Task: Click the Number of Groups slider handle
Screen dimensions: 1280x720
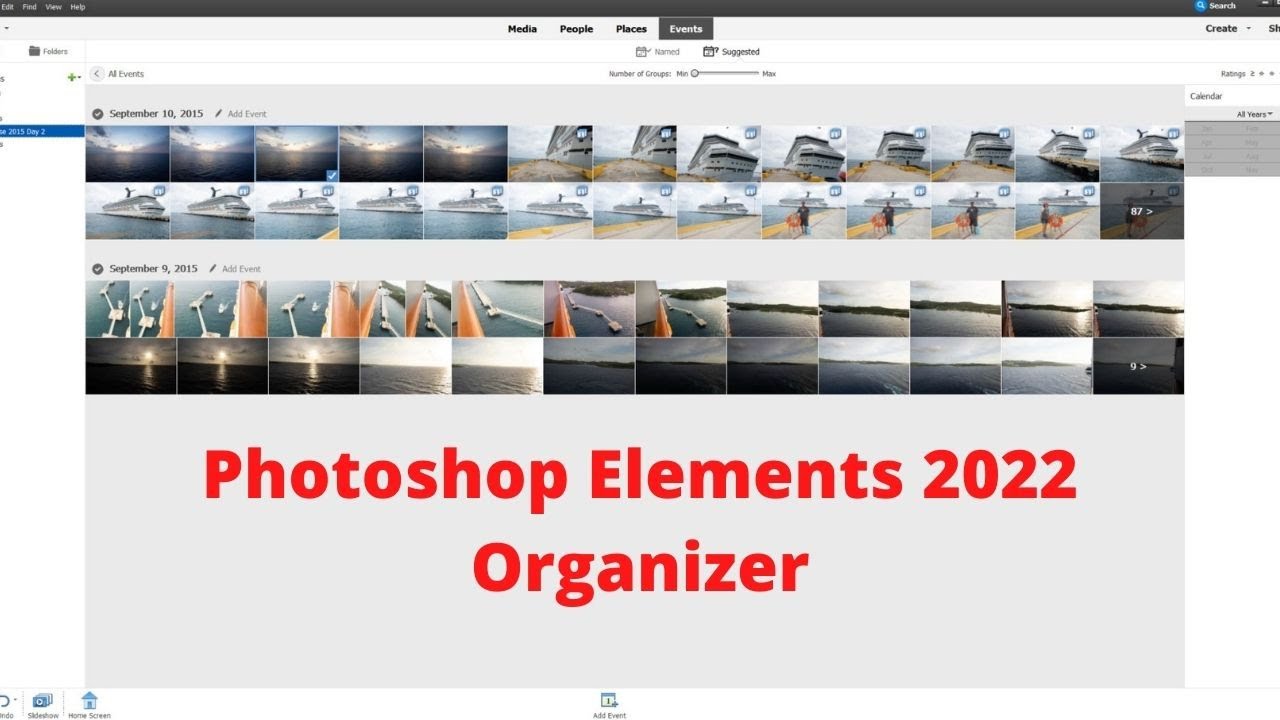Action: pyautogui.click(x=695, y=73)
